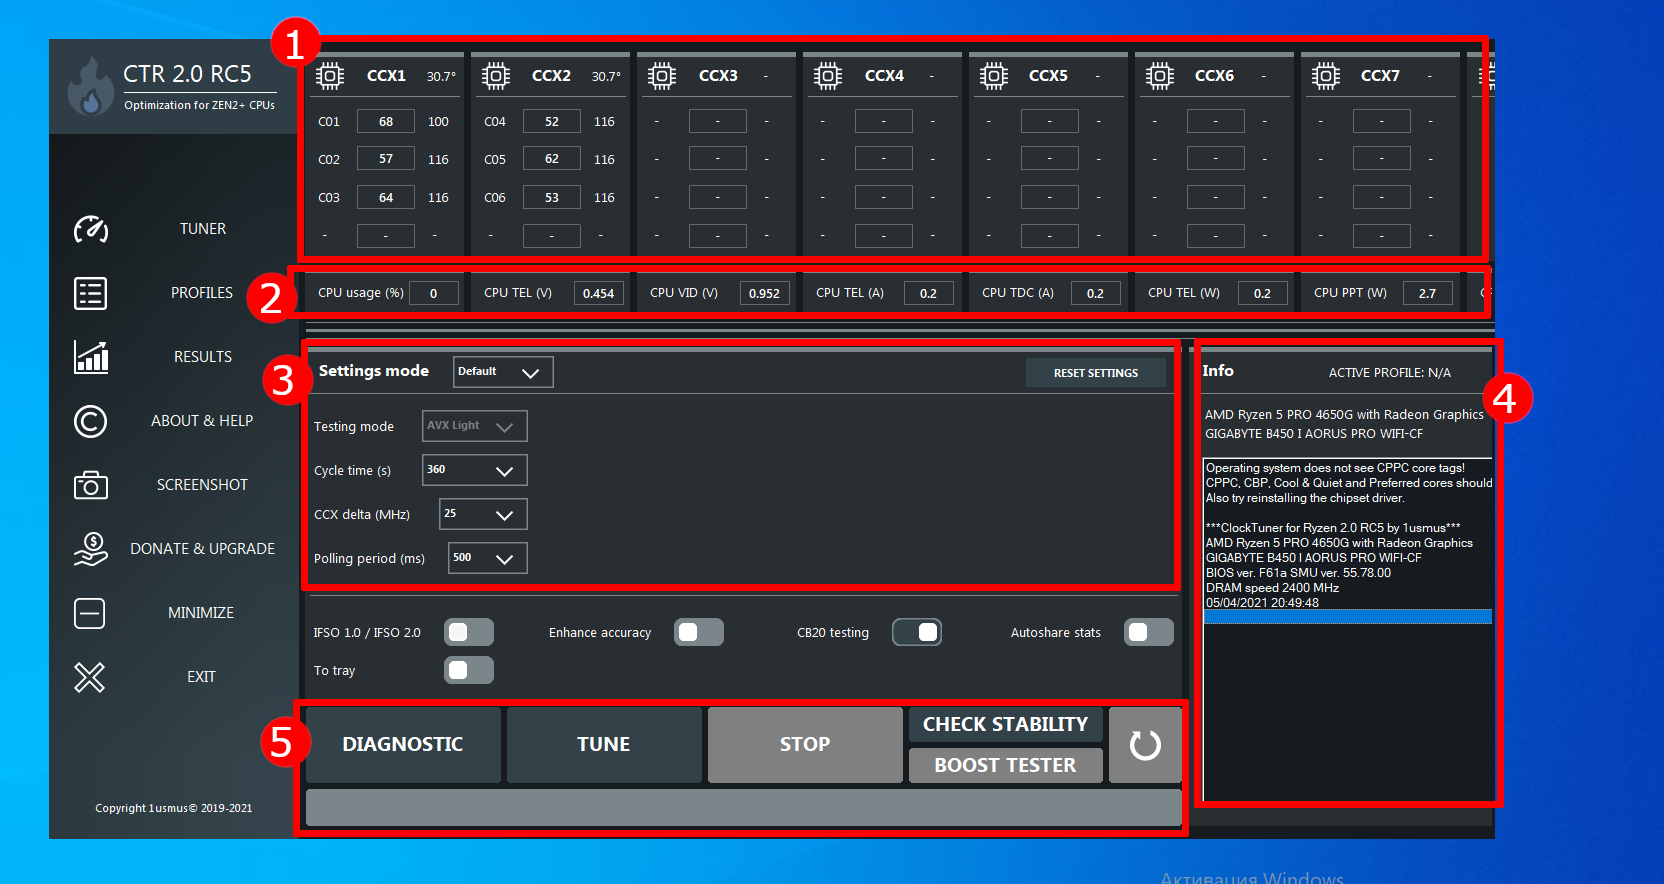Click the Exit X icon

90,677
